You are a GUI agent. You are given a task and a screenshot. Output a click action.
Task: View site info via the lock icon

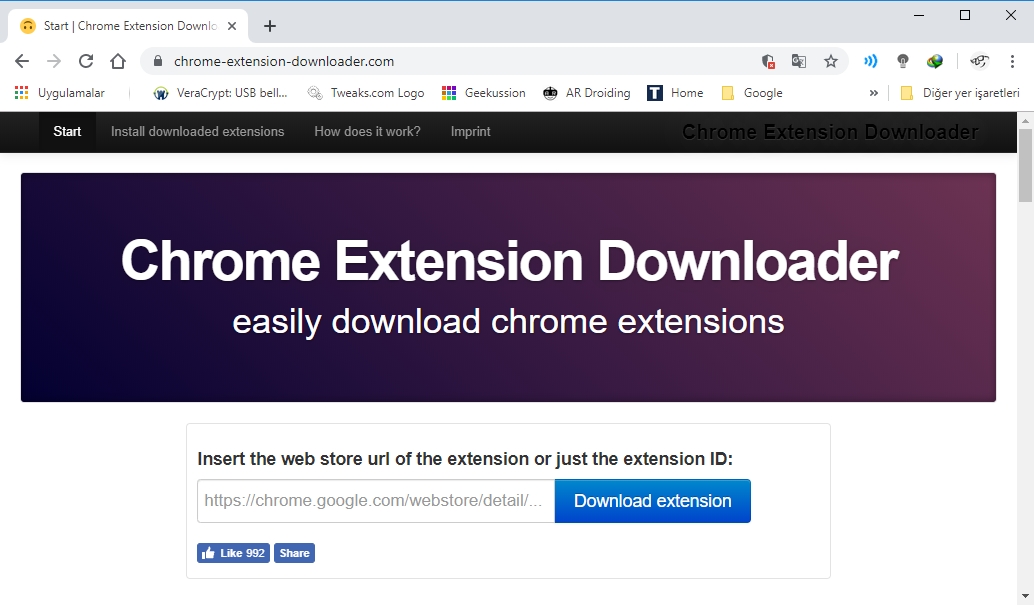tap(158, 61)
